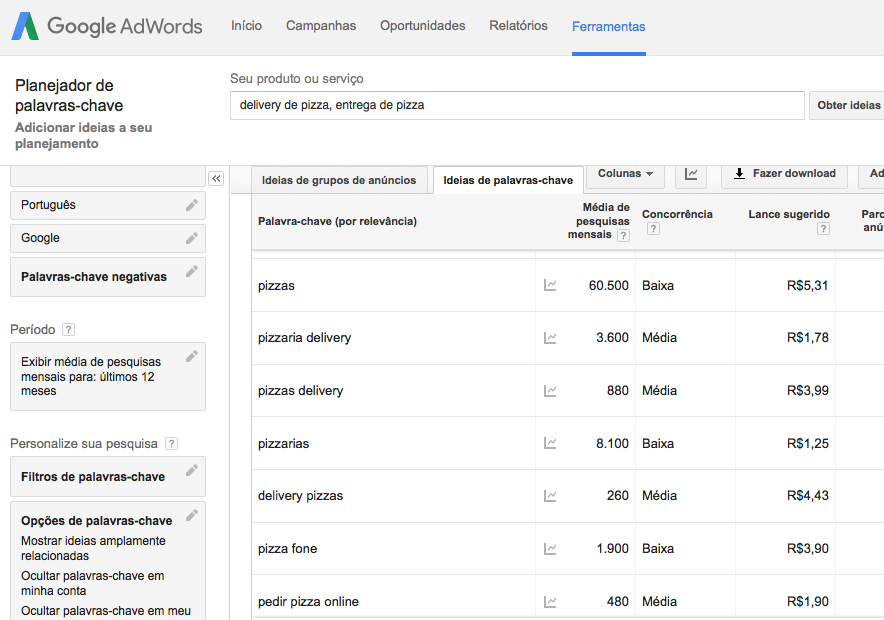Click the trend chart icon for pizzas

tap(550, 285)
